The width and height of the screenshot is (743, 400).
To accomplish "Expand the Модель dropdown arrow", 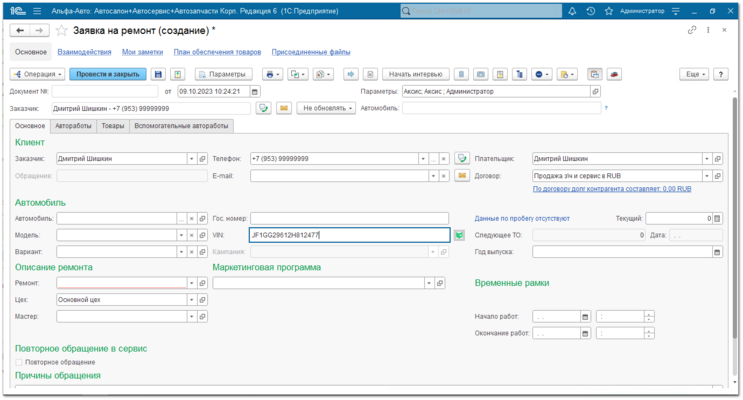I will tap(181, 235).
